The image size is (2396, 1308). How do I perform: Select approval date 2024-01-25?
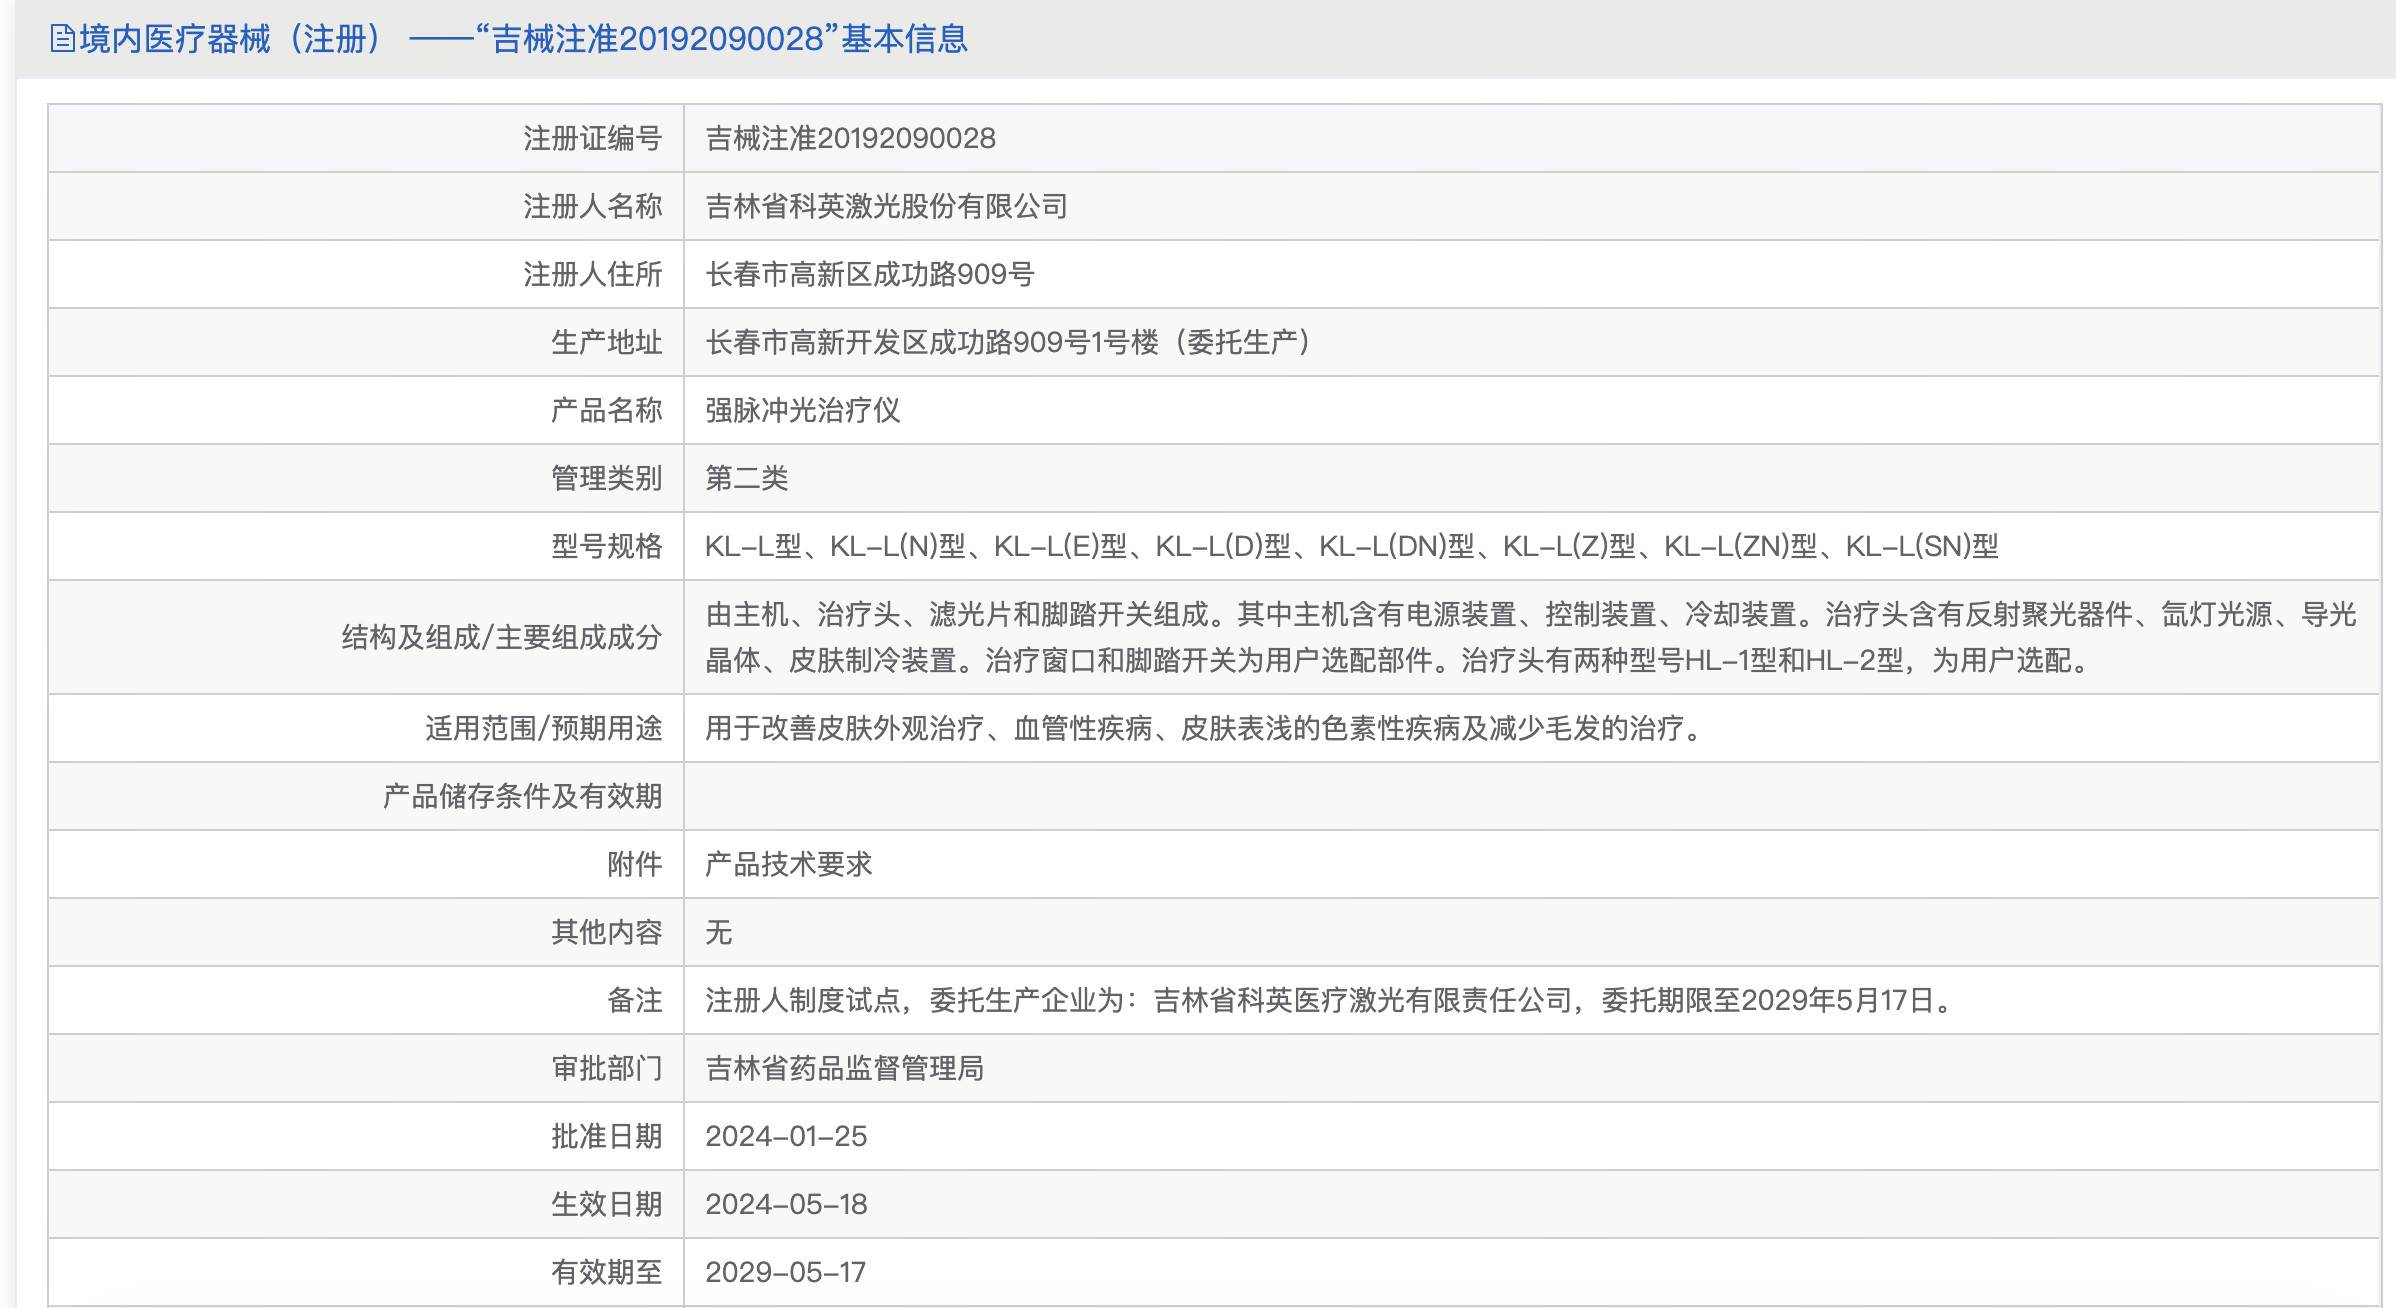pyautogui.click(x=786, y=1136)
